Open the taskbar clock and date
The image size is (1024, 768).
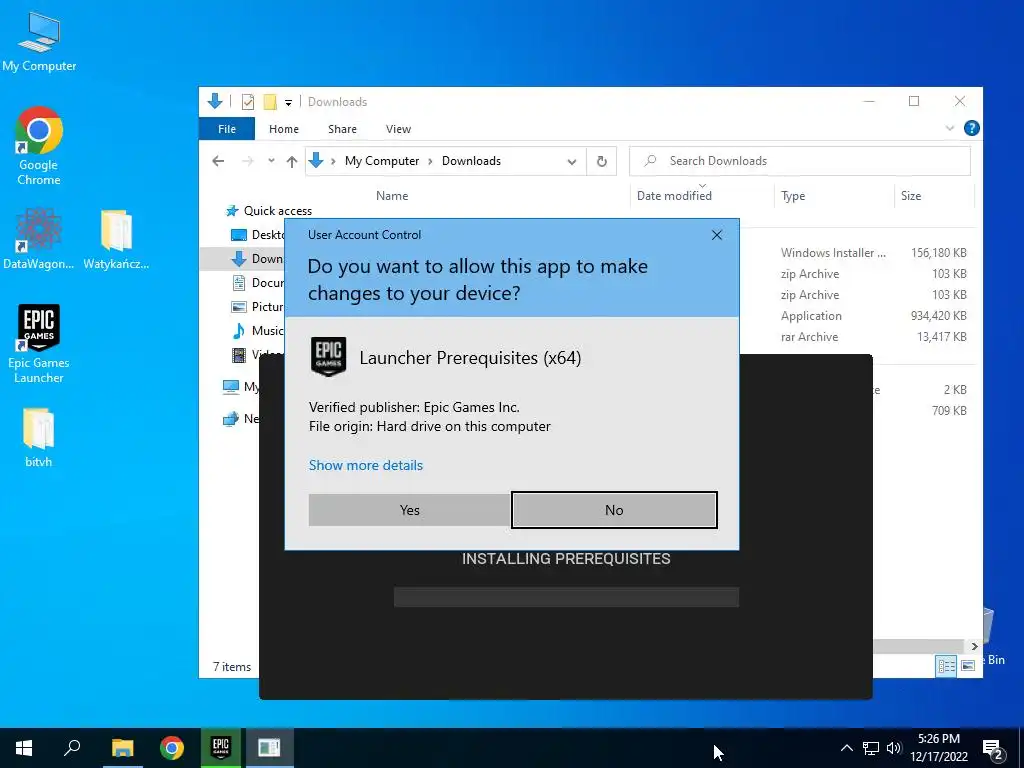938,748
